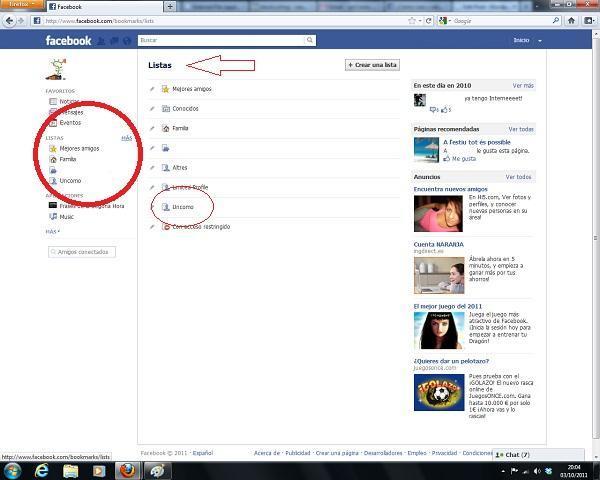Click the Noticias feed icon in sidebar
Image resolution: width=600 pixels, height=480 pixels.
click(53, 101)
